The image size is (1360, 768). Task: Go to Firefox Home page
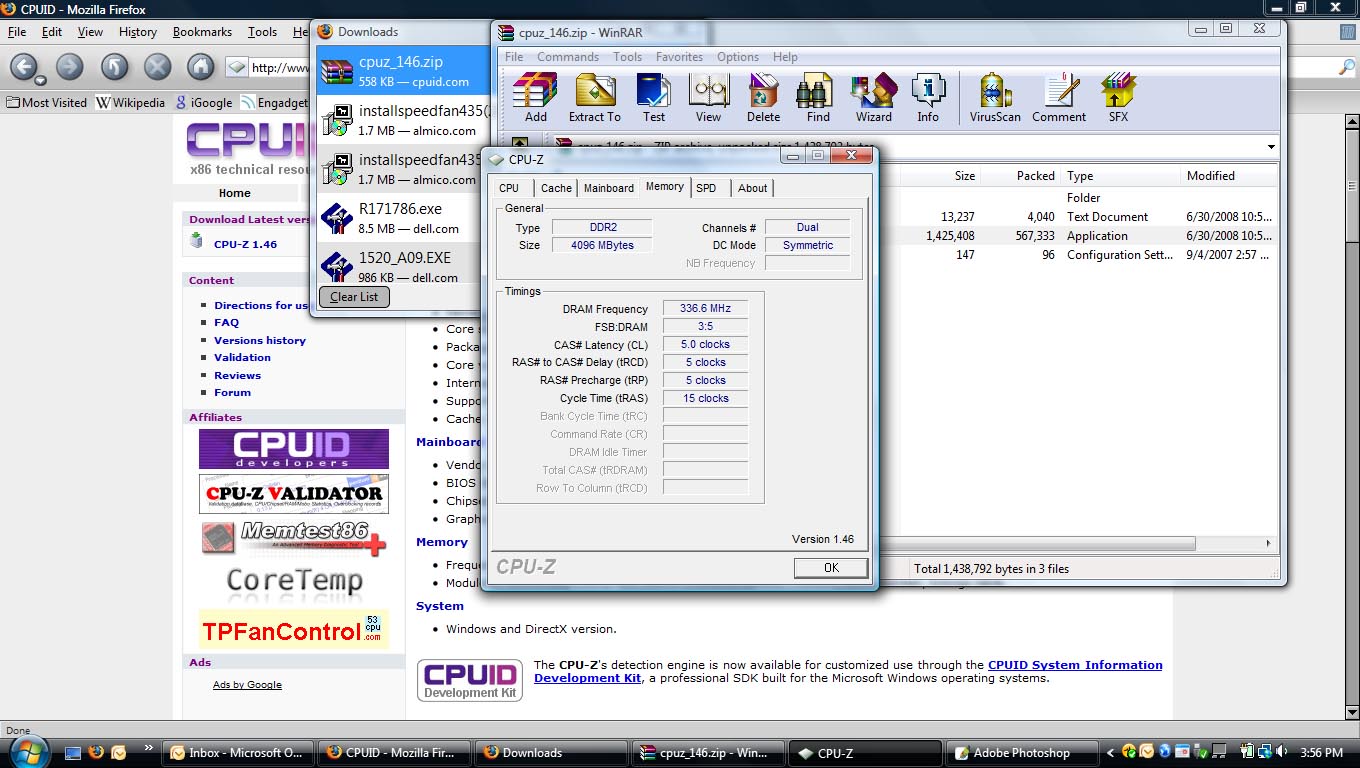[x=201, y=67]
